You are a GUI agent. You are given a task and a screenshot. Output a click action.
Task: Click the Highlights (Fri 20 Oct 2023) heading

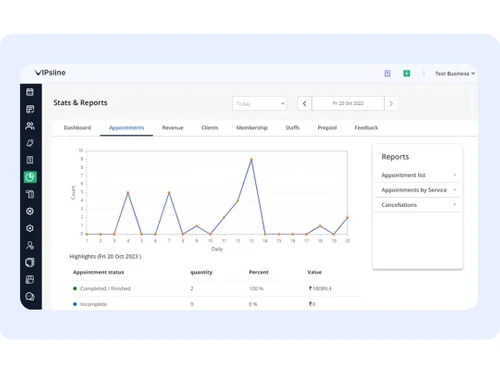105,256
